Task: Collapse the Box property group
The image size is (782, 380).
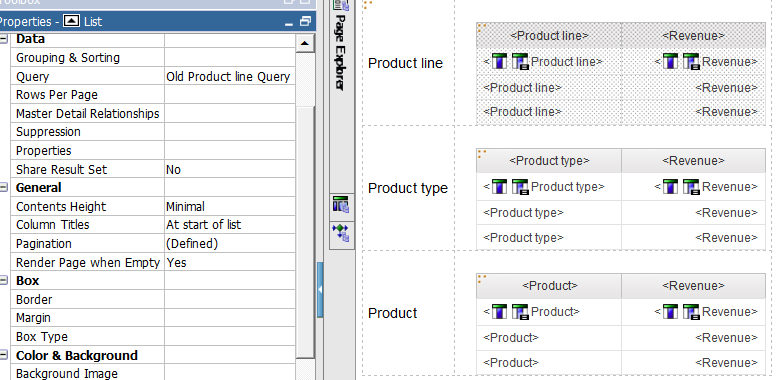Action: (x=4, y=281)
